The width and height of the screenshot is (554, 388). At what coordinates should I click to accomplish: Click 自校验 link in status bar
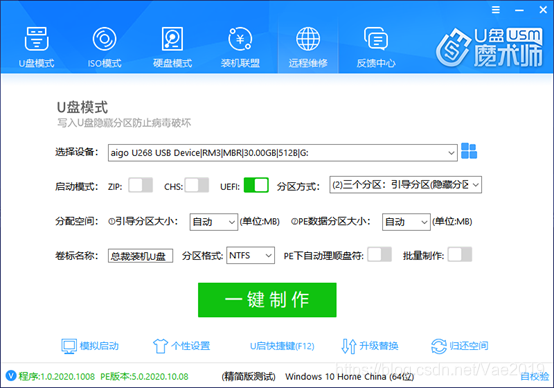pyautogui.click(x=535, y=377)
